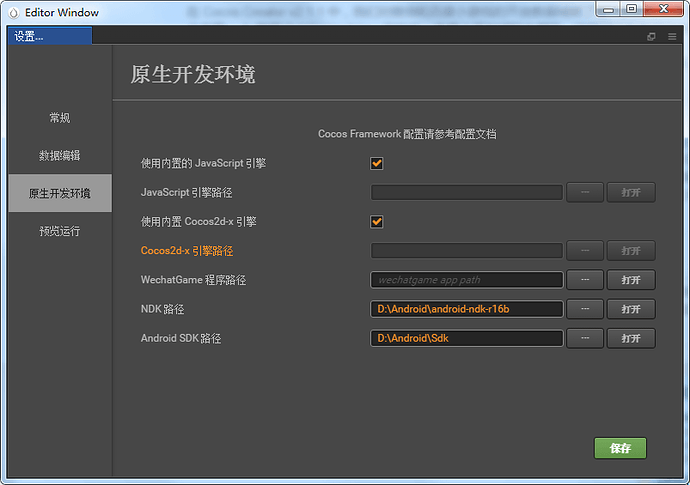Minimize the Editor Window
690x485 pixels.
click(x=609, y=9)
